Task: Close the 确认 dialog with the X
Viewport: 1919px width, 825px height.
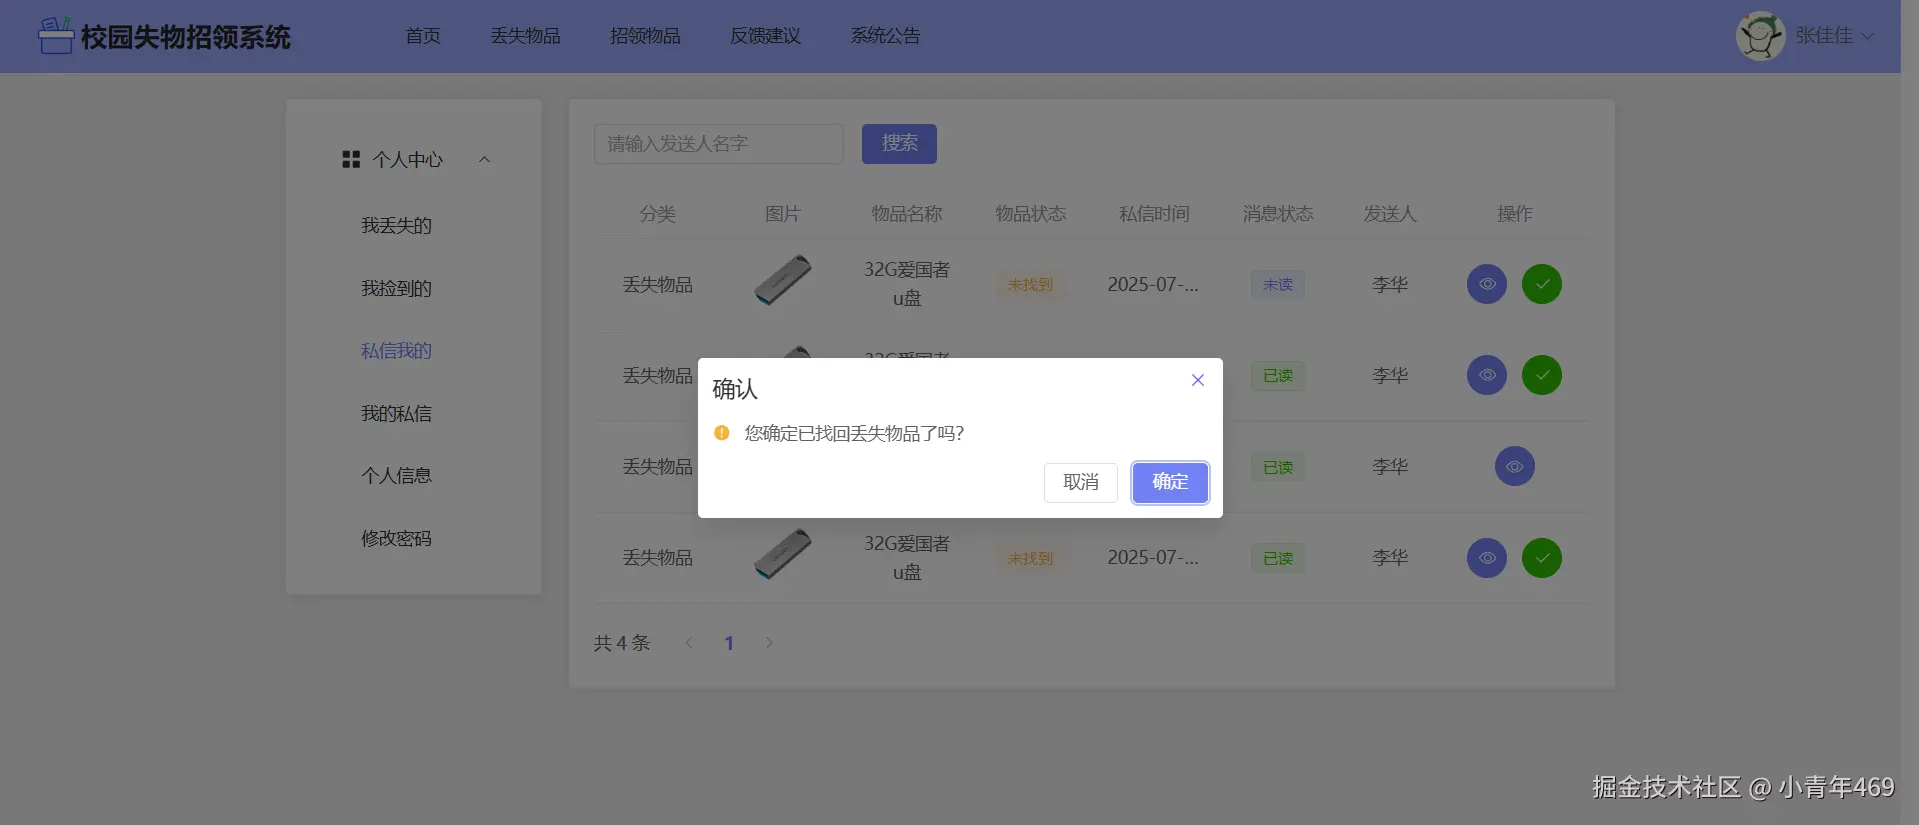Action: coord(1198,380)
